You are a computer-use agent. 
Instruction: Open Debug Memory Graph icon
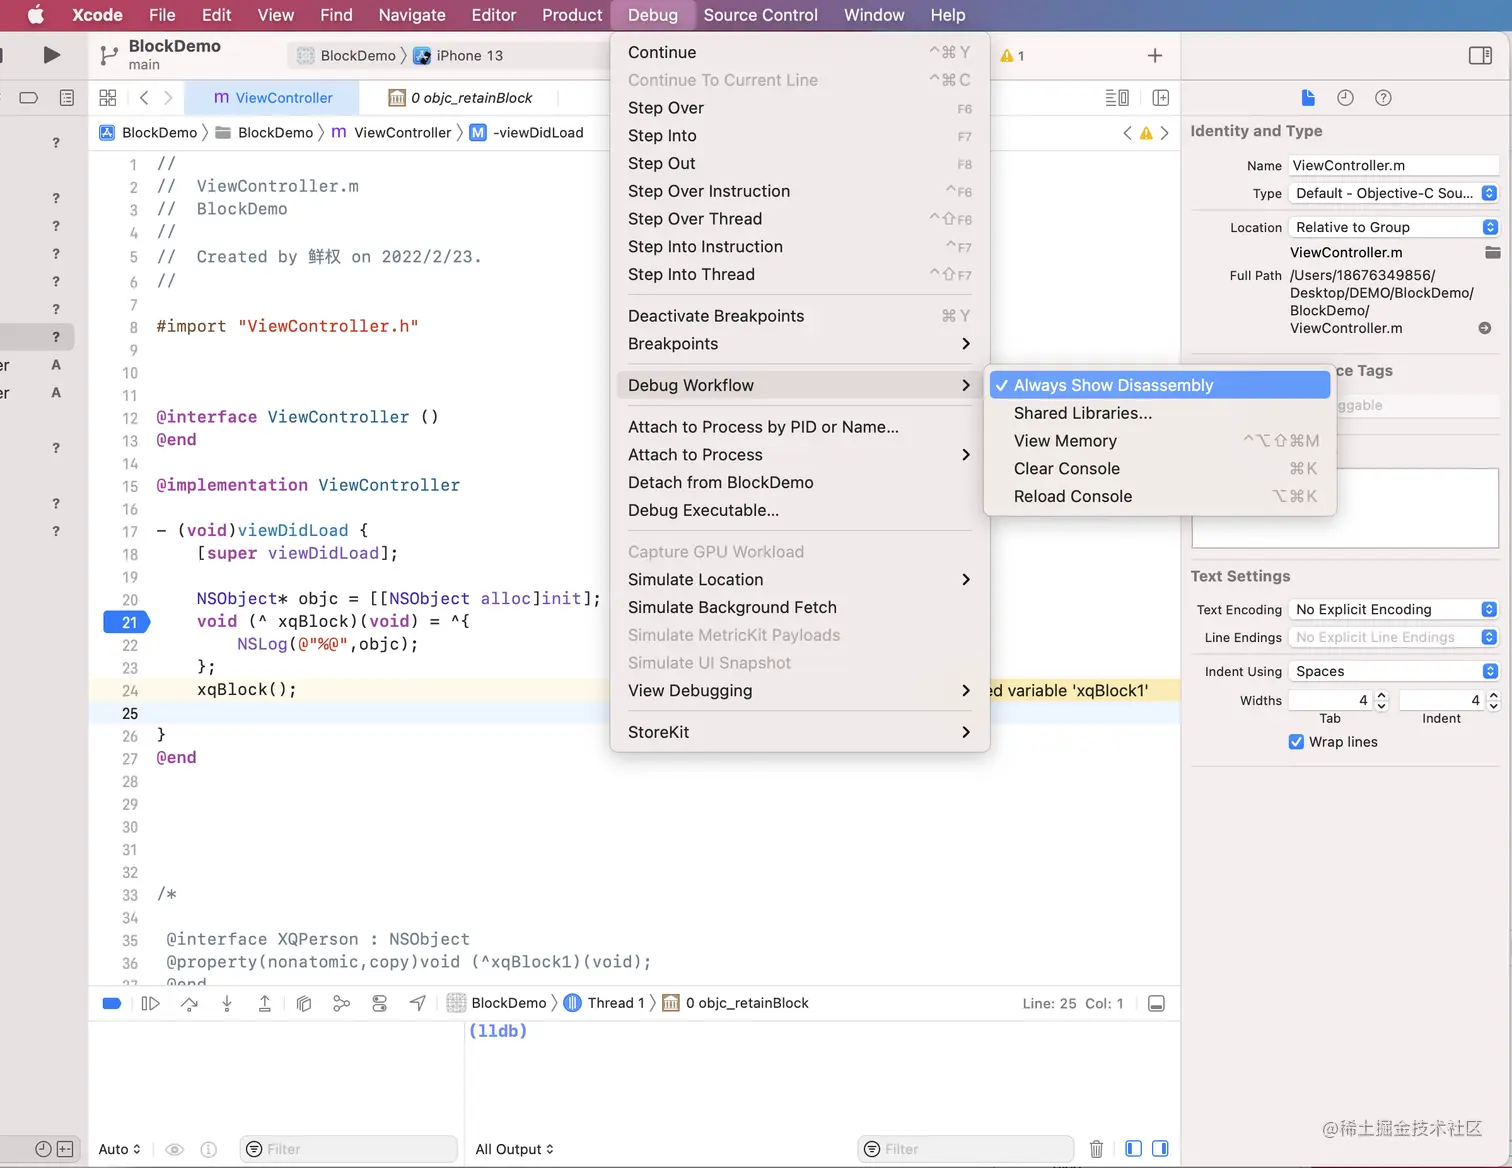(x=341, y=1003)
